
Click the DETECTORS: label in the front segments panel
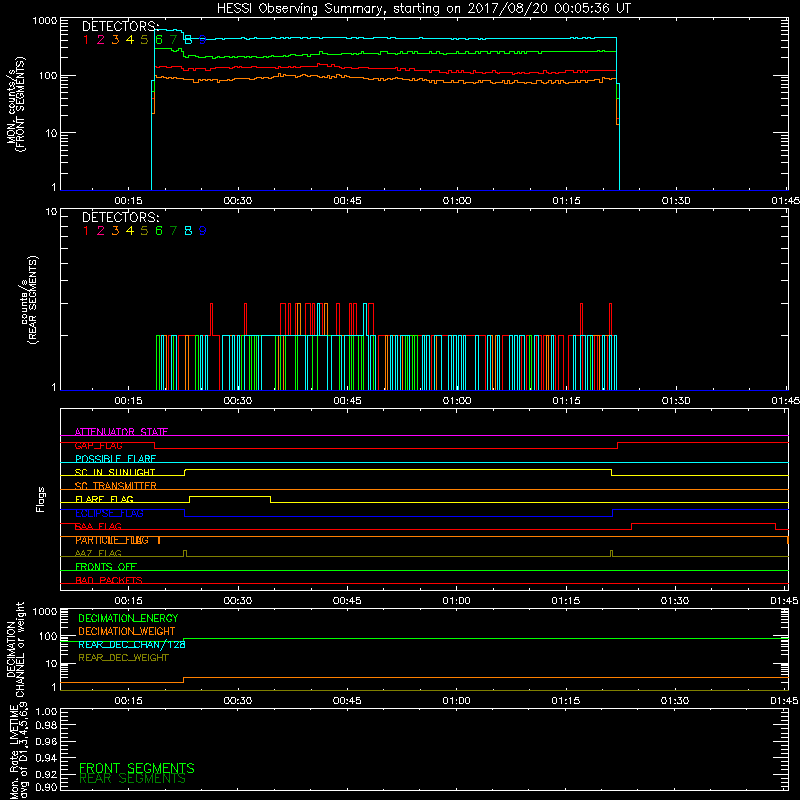pos(121,26)
